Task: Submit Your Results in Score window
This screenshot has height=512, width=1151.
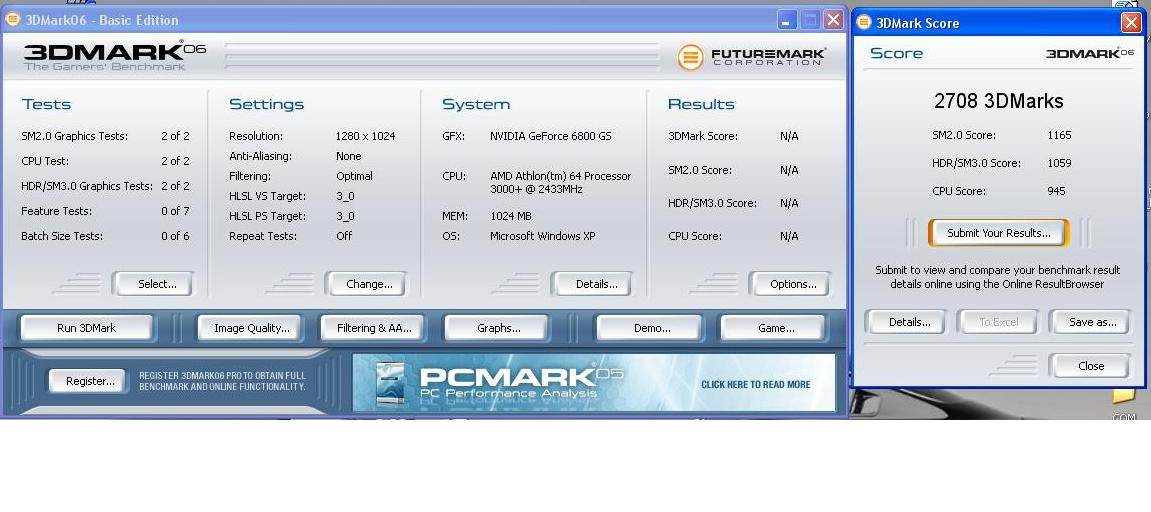Action: point(998,233)
